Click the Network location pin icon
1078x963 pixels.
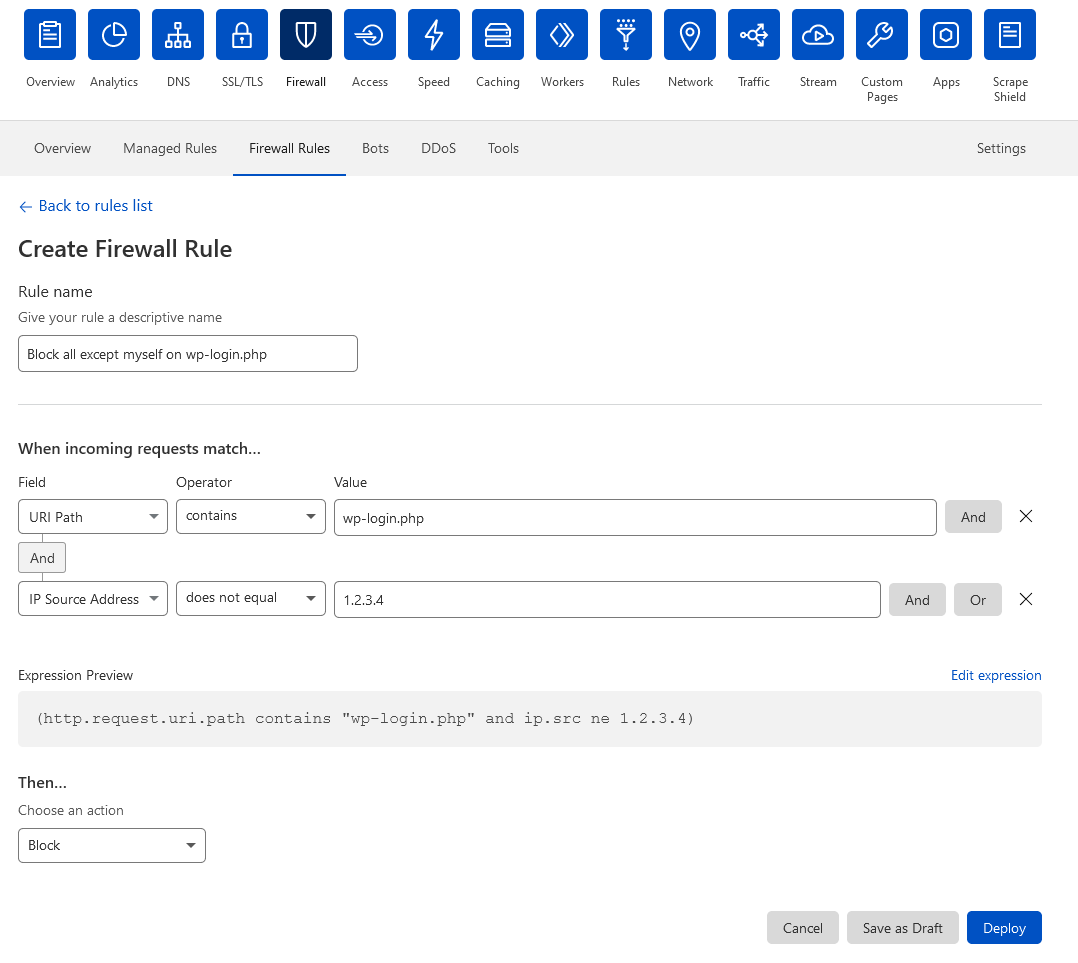coord(690,35)
